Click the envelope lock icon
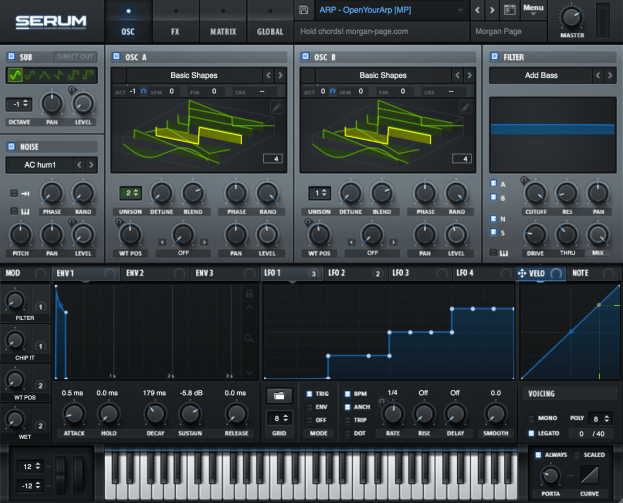 [x=249, y=294]
